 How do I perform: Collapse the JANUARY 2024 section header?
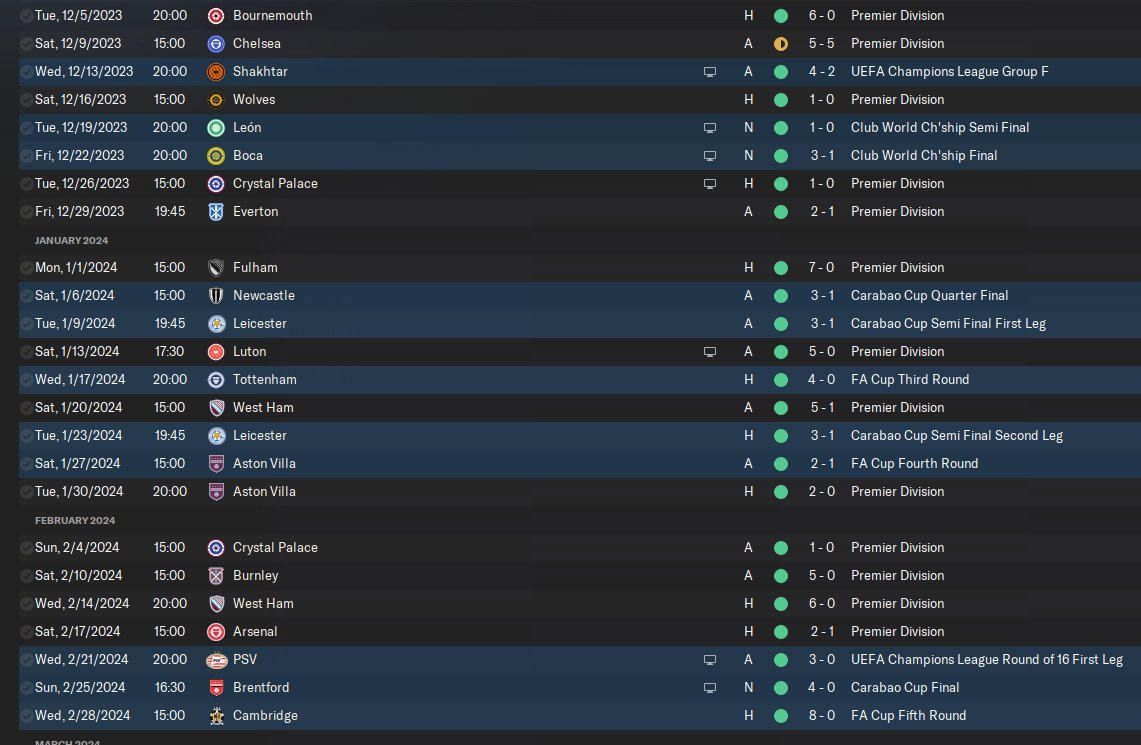(71, 240)
